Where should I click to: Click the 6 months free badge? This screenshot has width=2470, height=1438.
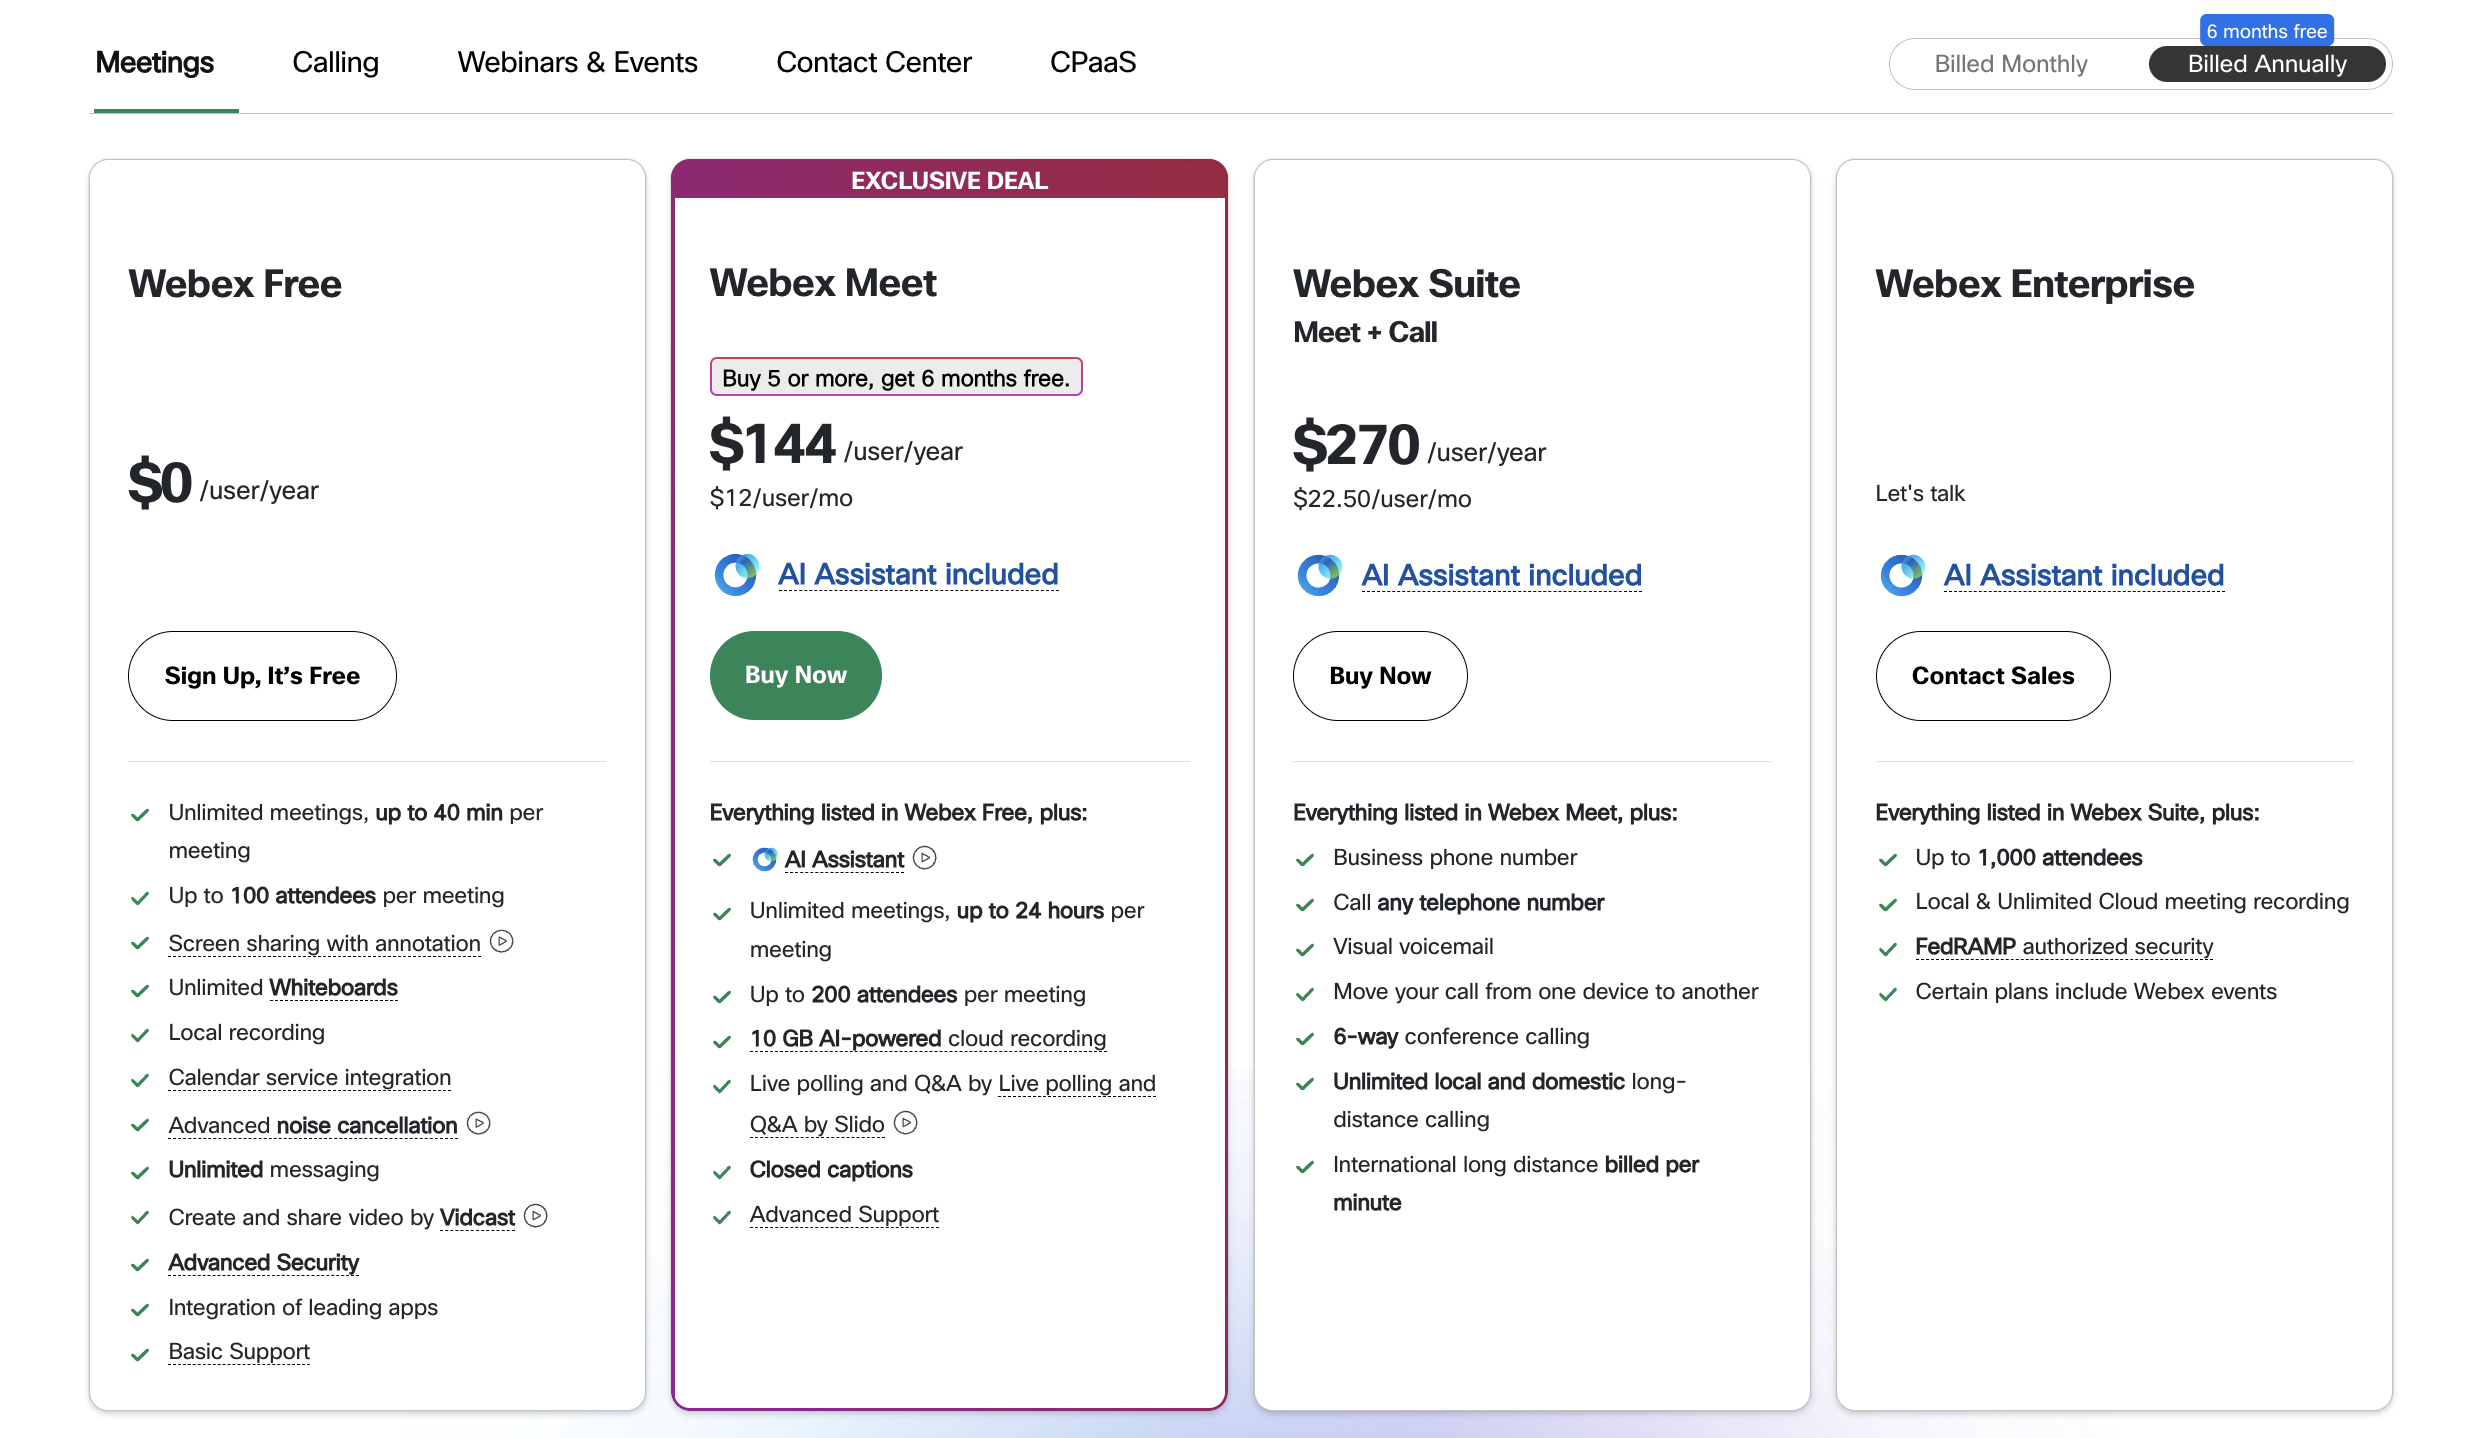[2266, 31]
